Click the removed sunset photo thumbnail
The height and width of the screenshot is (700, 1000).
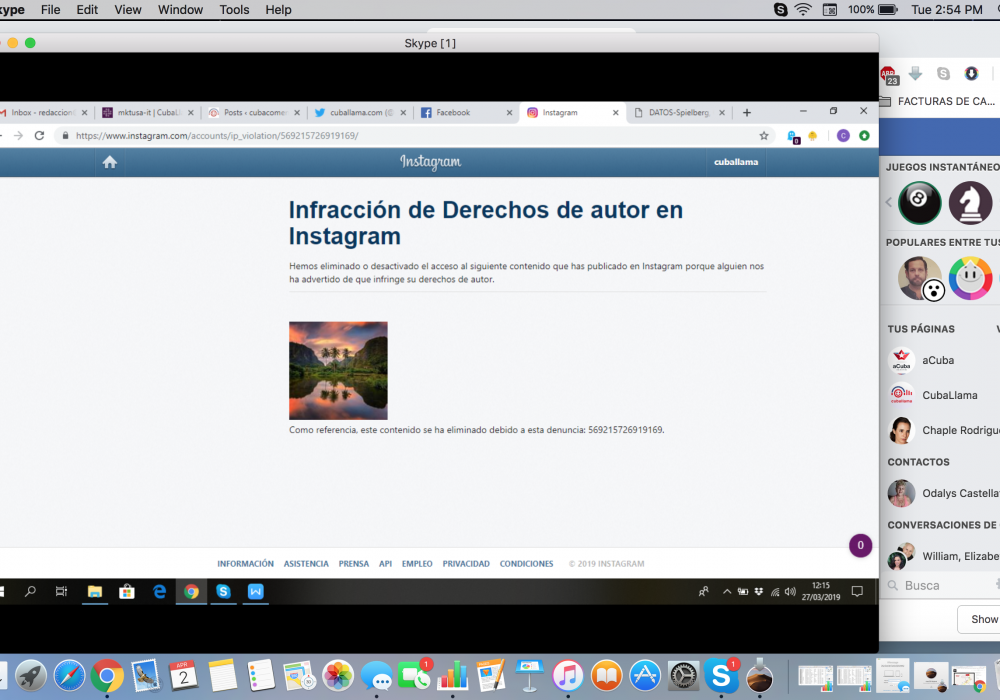tap(338, 370)
